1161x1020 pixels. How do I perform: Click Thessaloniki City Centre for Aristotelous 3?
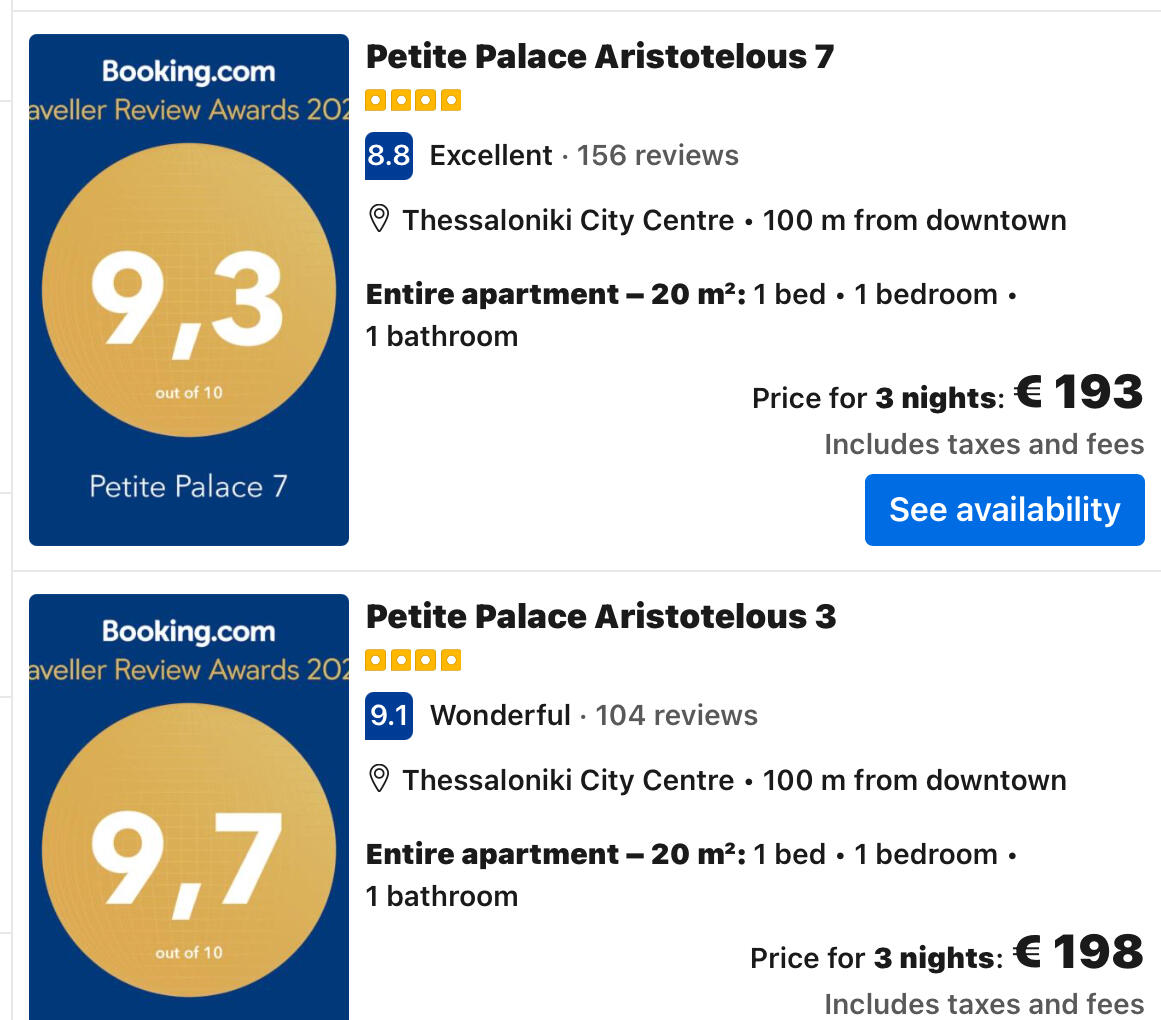568,780
